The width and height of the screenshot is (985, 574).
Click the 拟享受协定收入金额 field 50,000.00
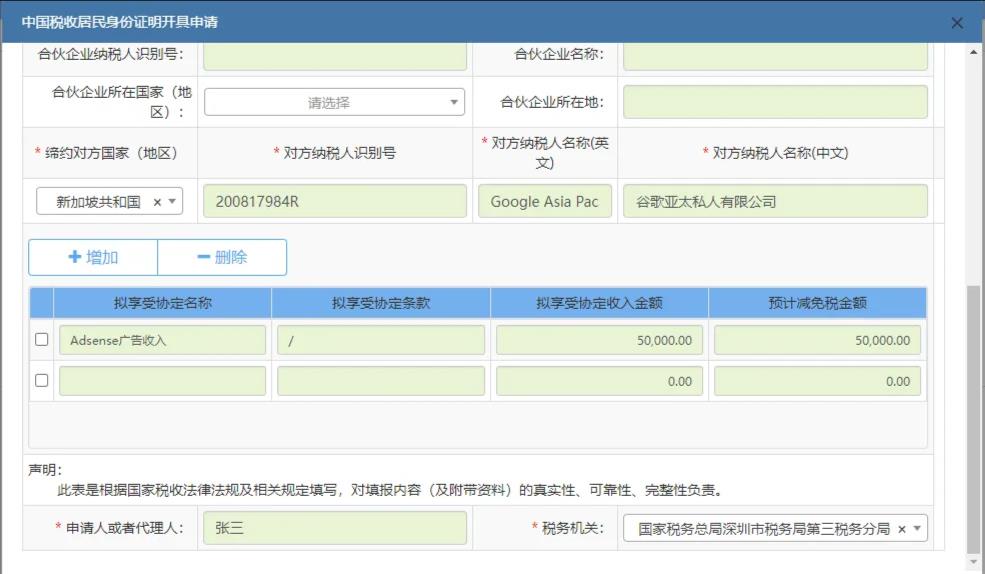click(x=599, y=340)
